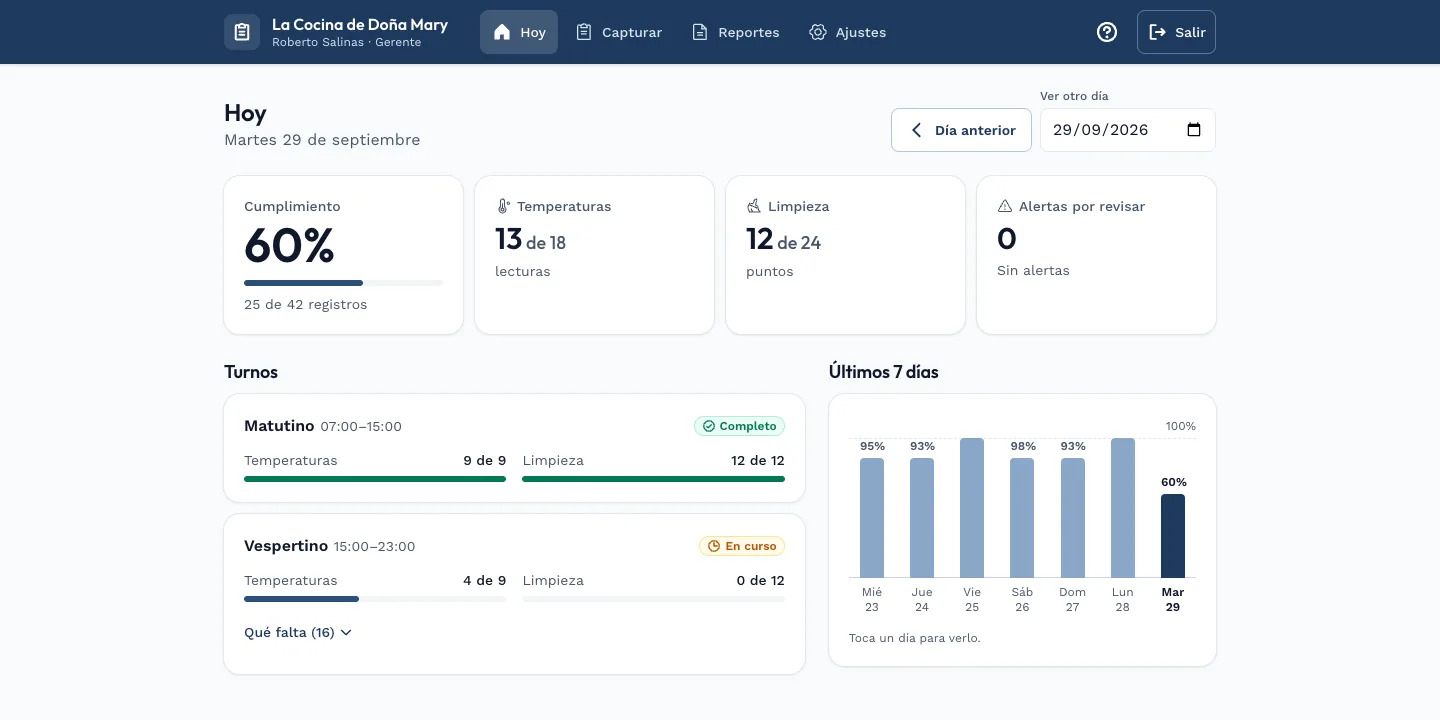Click the "12 de 24" cleaning count

[783, 239]
